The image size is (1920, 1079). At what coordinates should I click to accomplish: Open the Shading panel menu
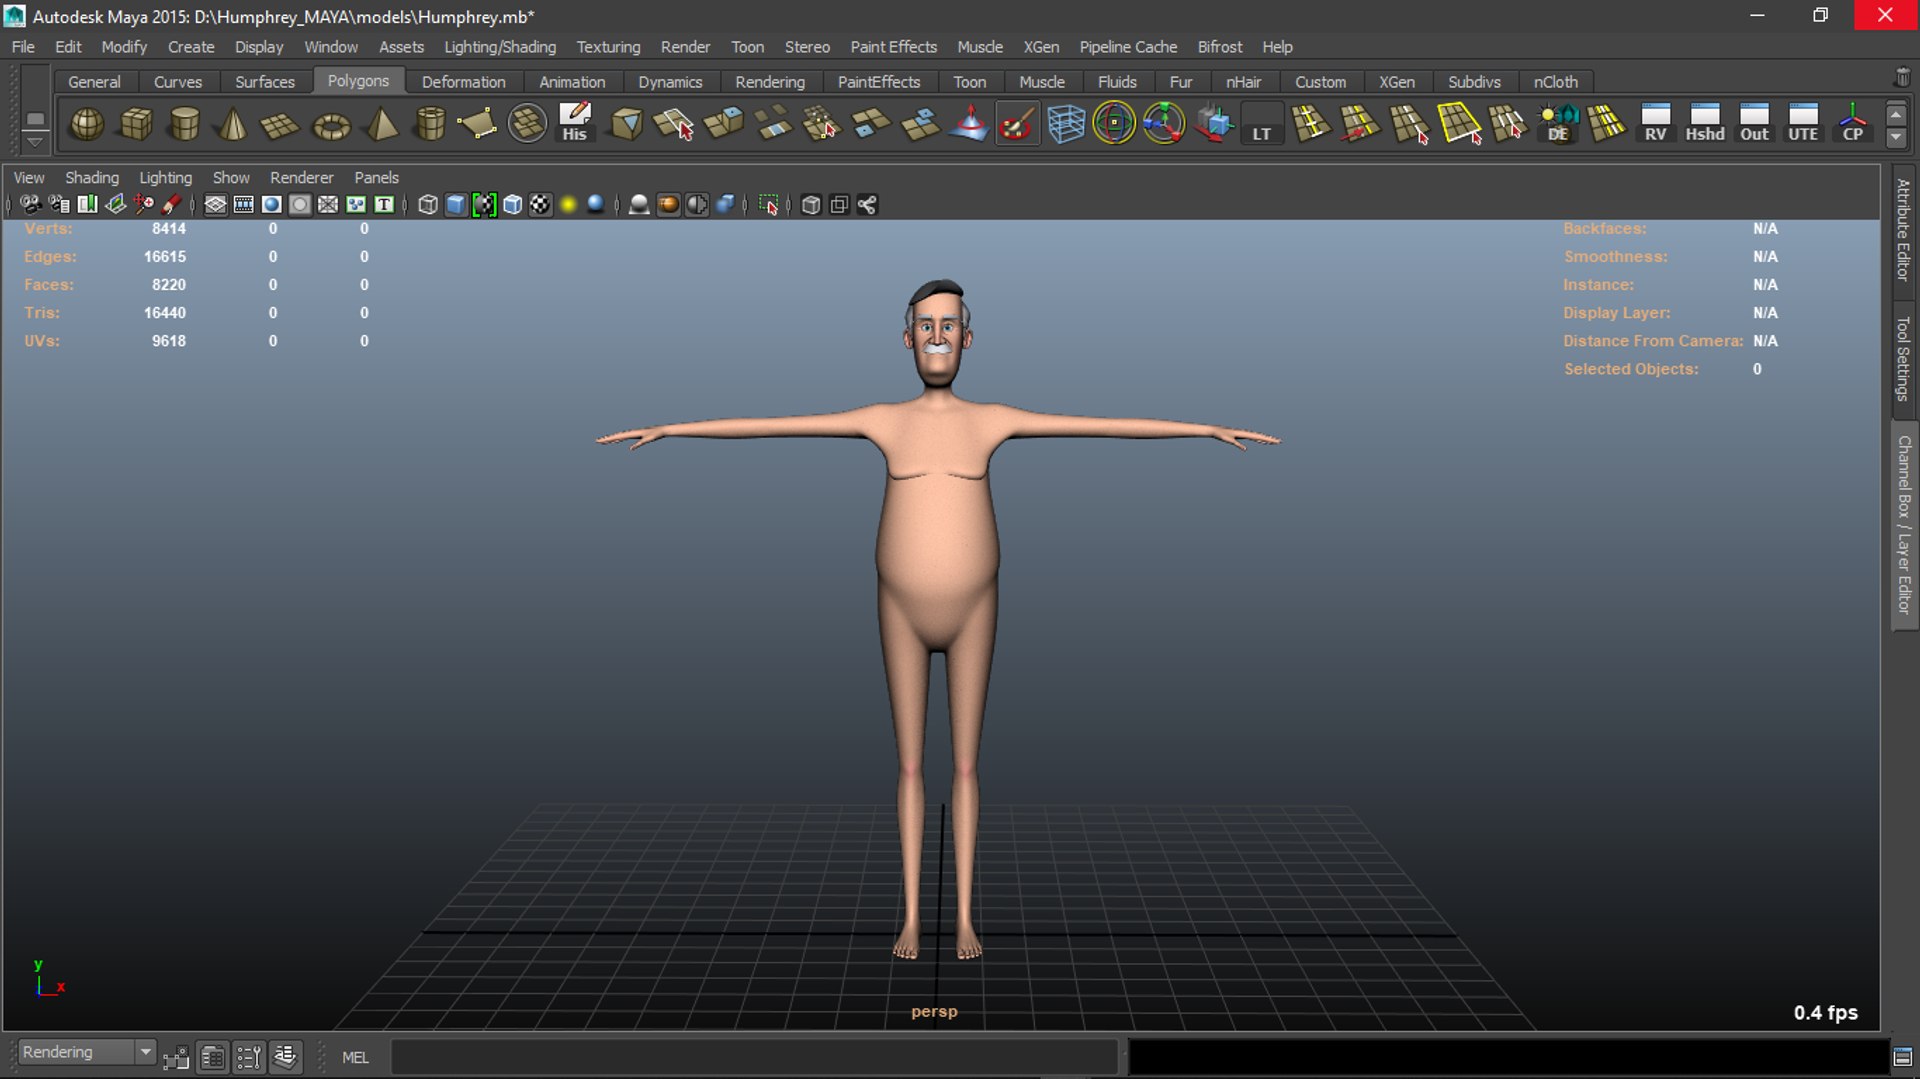pos(92,177)
